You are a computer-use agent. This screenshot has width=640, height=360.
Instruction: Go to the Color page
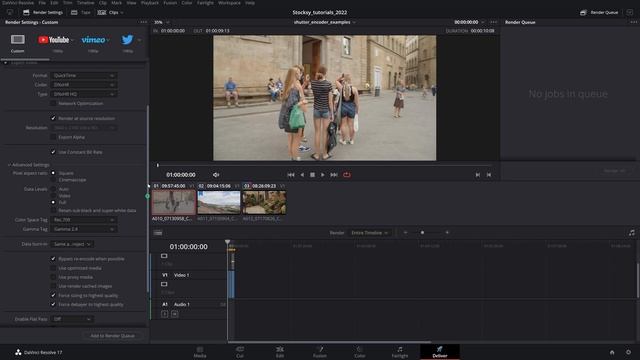(360, 352)
